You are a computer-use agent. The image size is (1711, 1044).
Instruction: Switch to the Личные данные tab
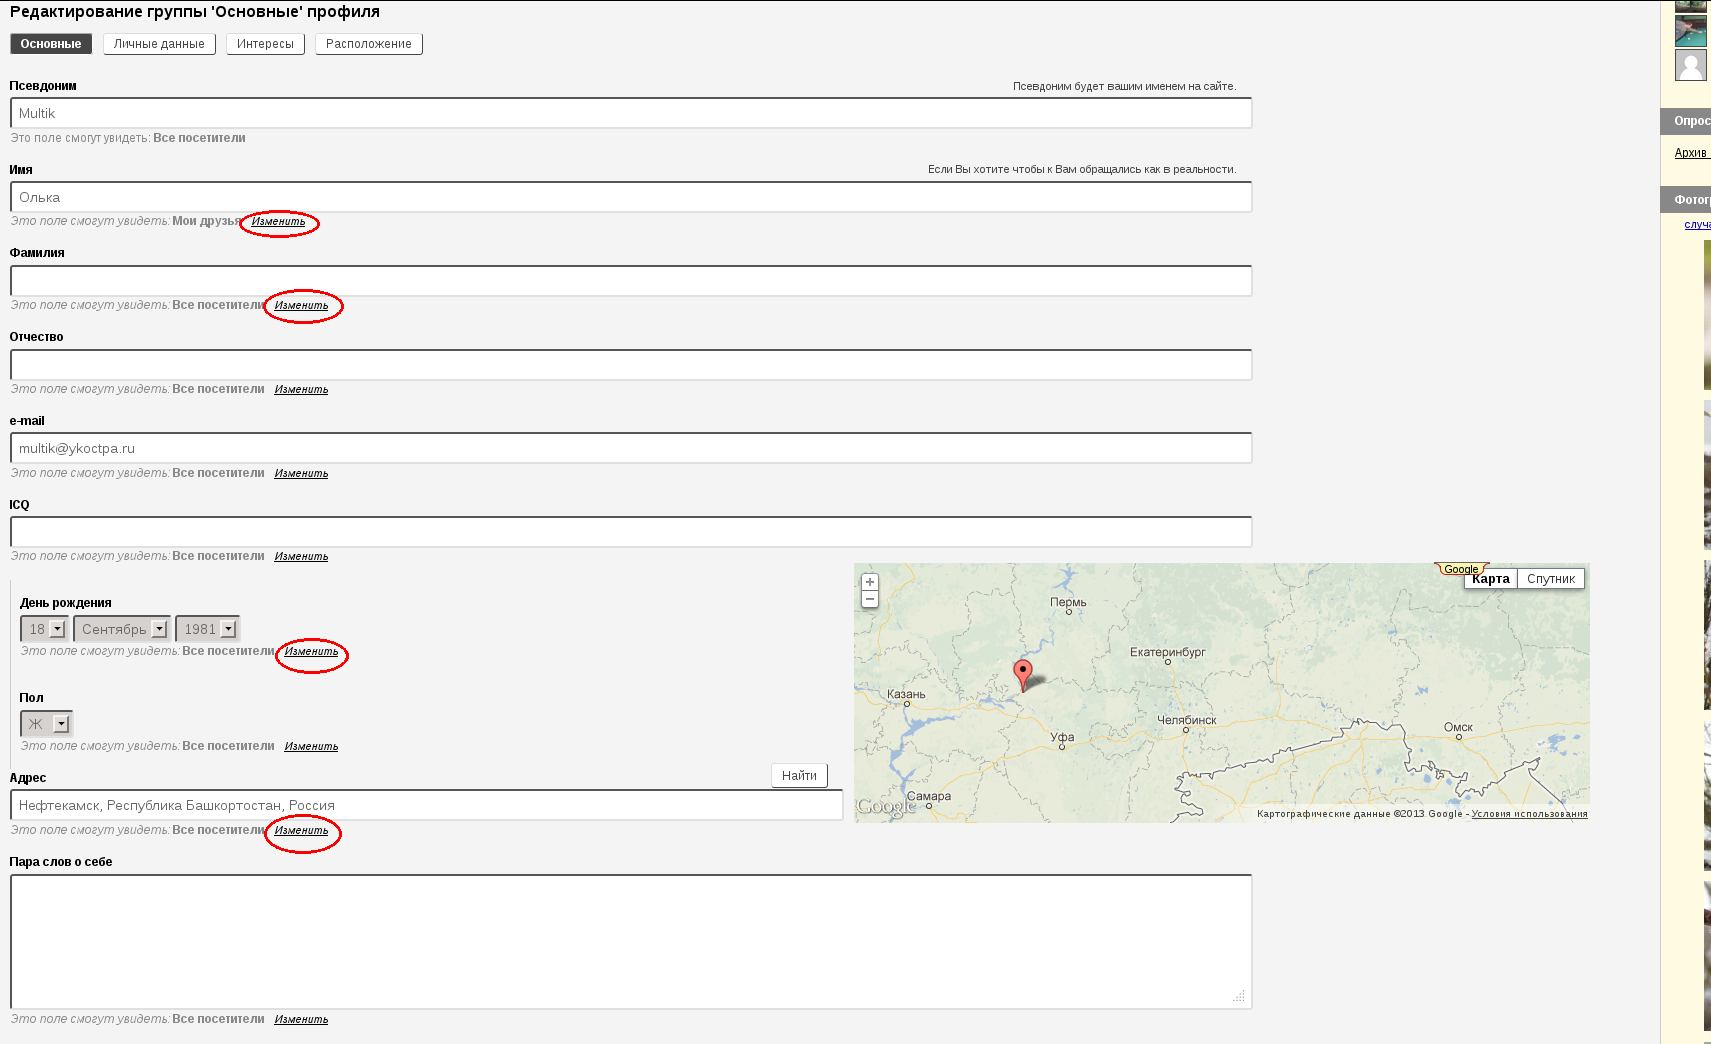(159, 44)
